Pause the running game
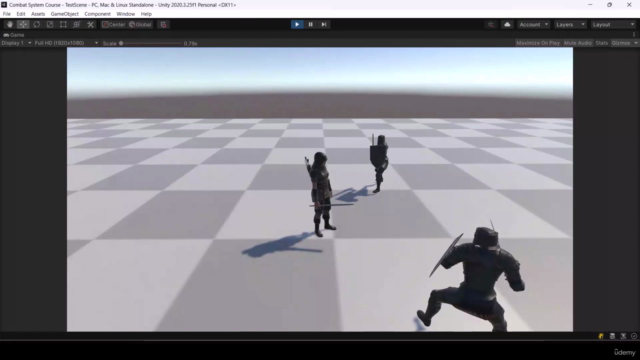 310,24
